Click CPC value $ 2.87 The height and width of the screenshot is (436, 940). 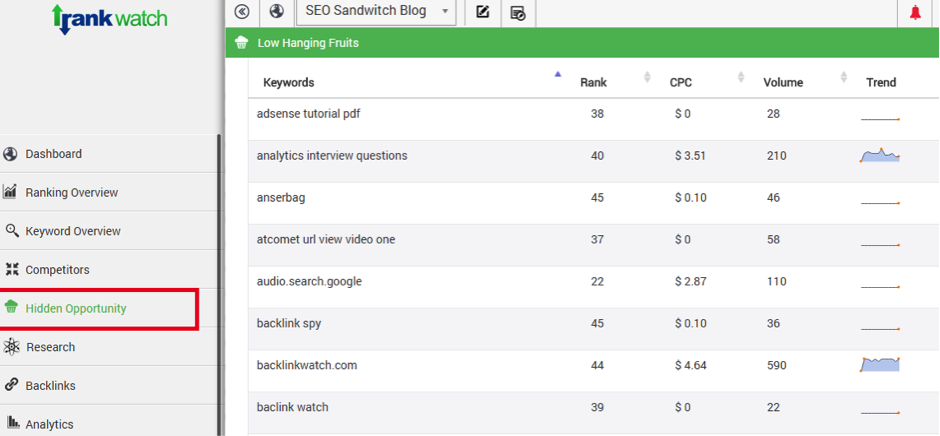coord(690,281)
